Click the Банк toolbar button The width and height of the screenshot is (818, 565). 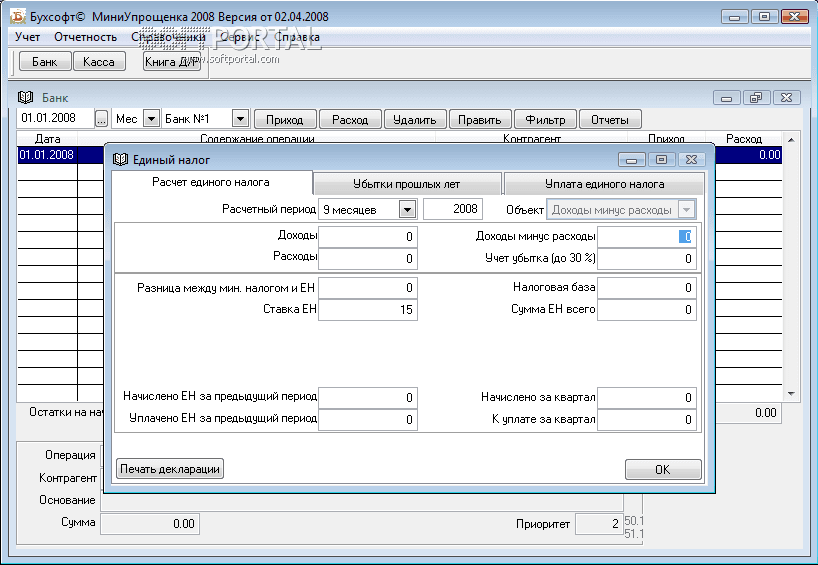45,62
